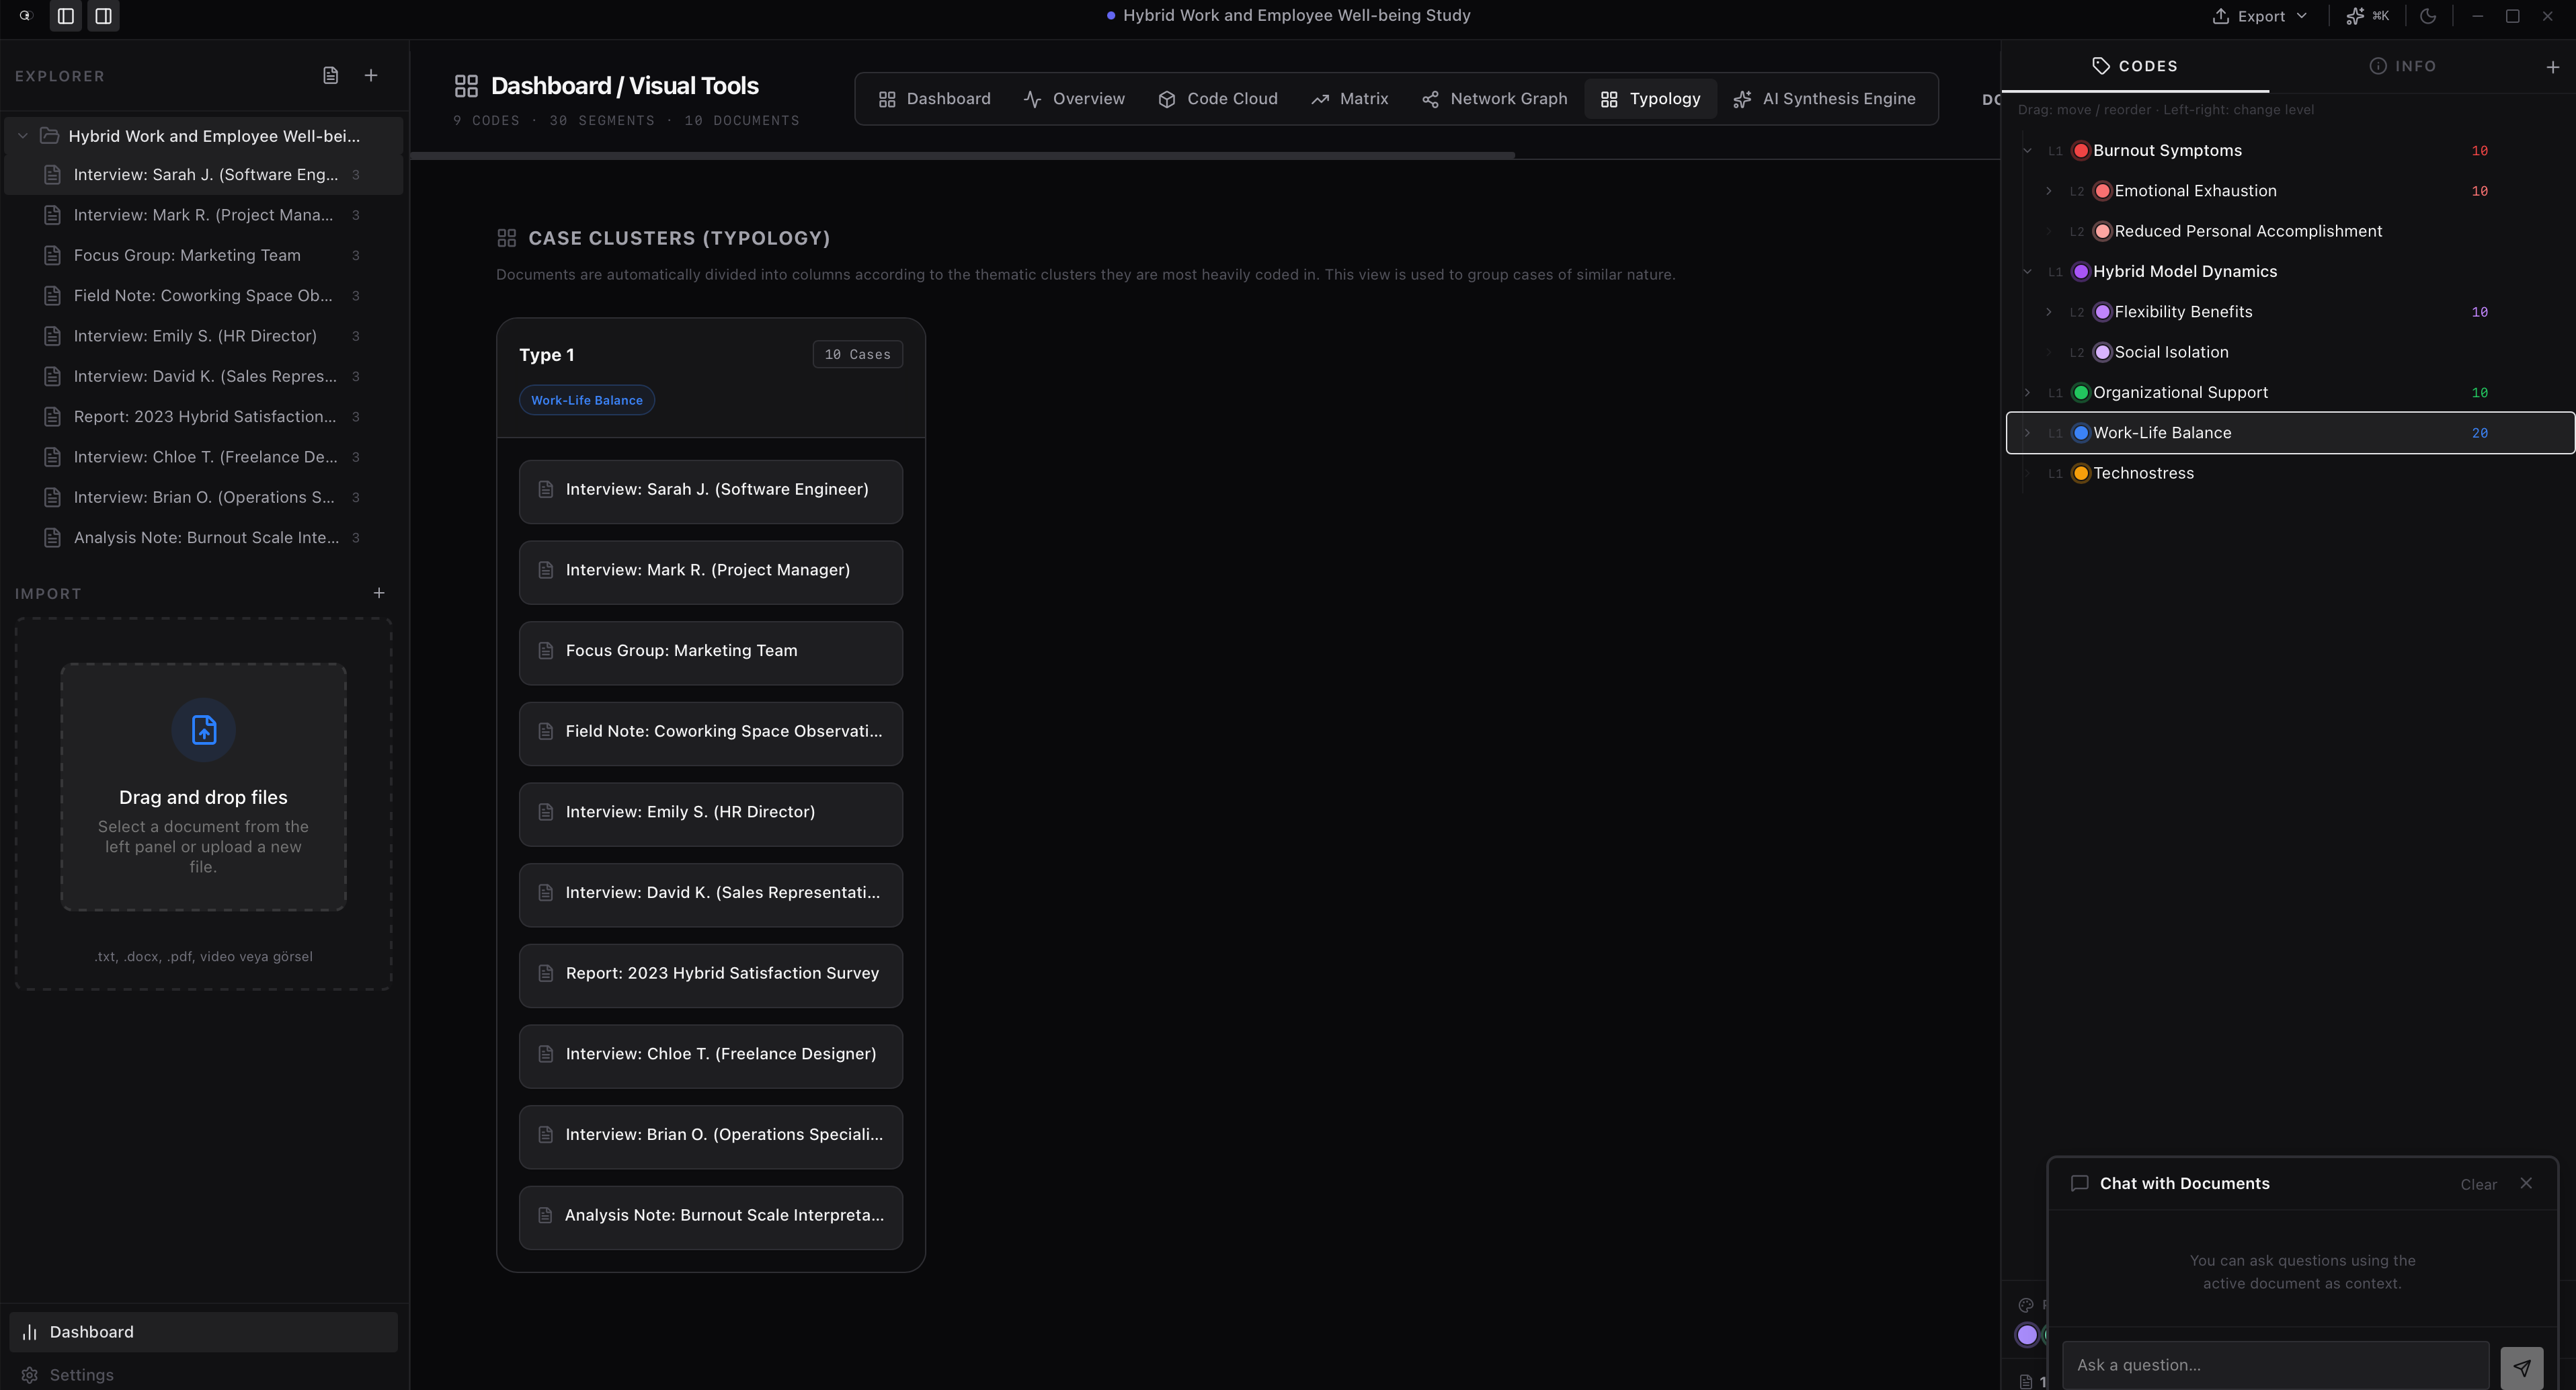This screenshot has width=2576, height=1390.
Task: Select the Overview tab
Action: point(1074,98)
